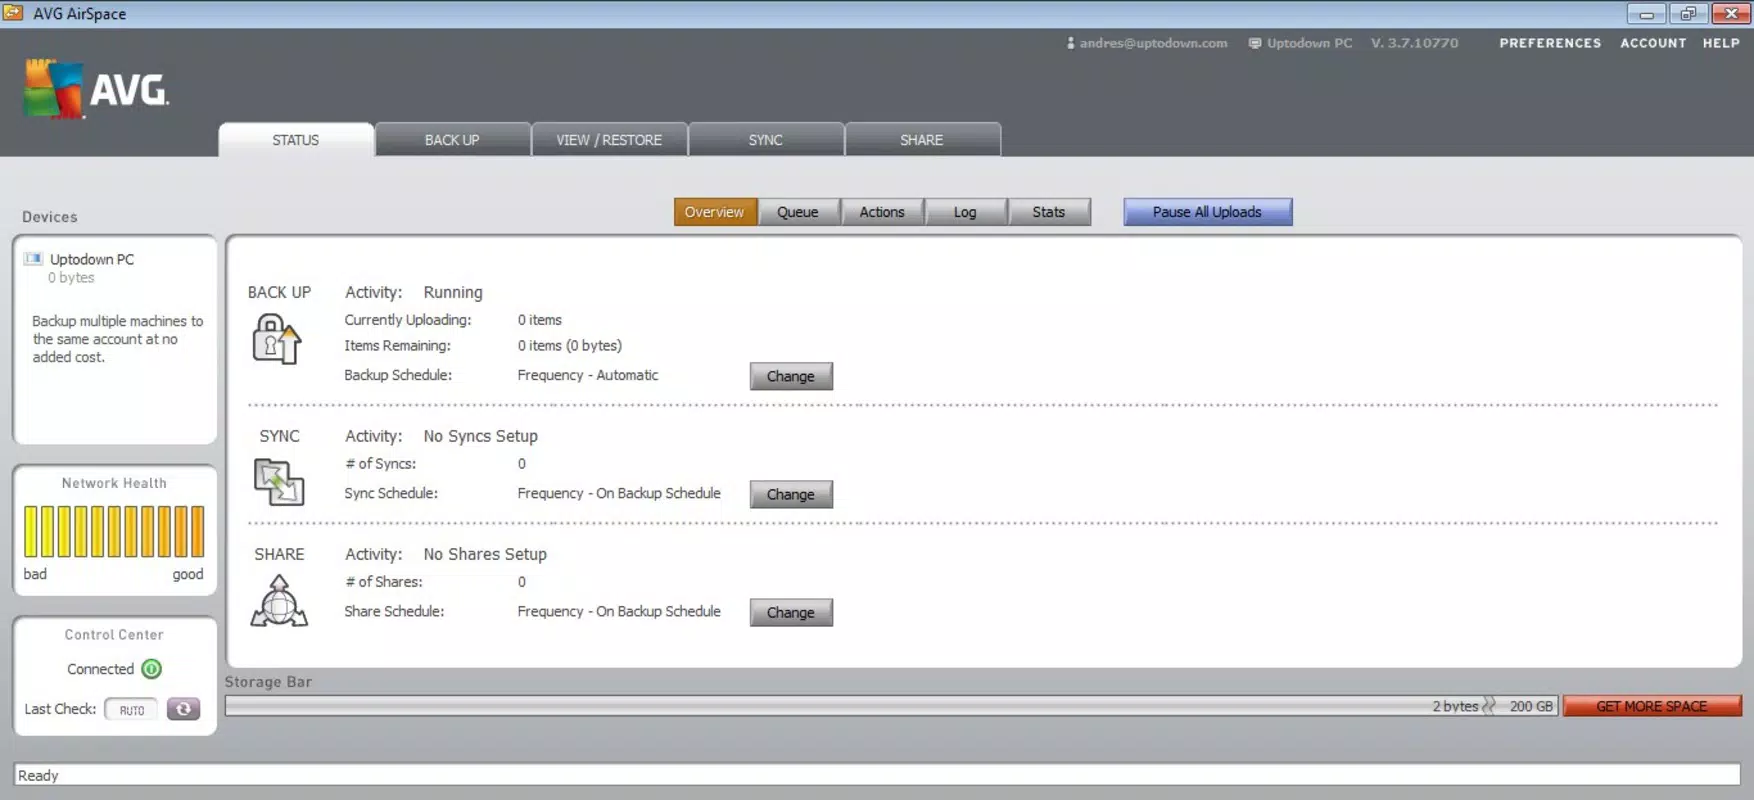
Task: Click GET MORE SPACE button
Action: [1652, 706]
